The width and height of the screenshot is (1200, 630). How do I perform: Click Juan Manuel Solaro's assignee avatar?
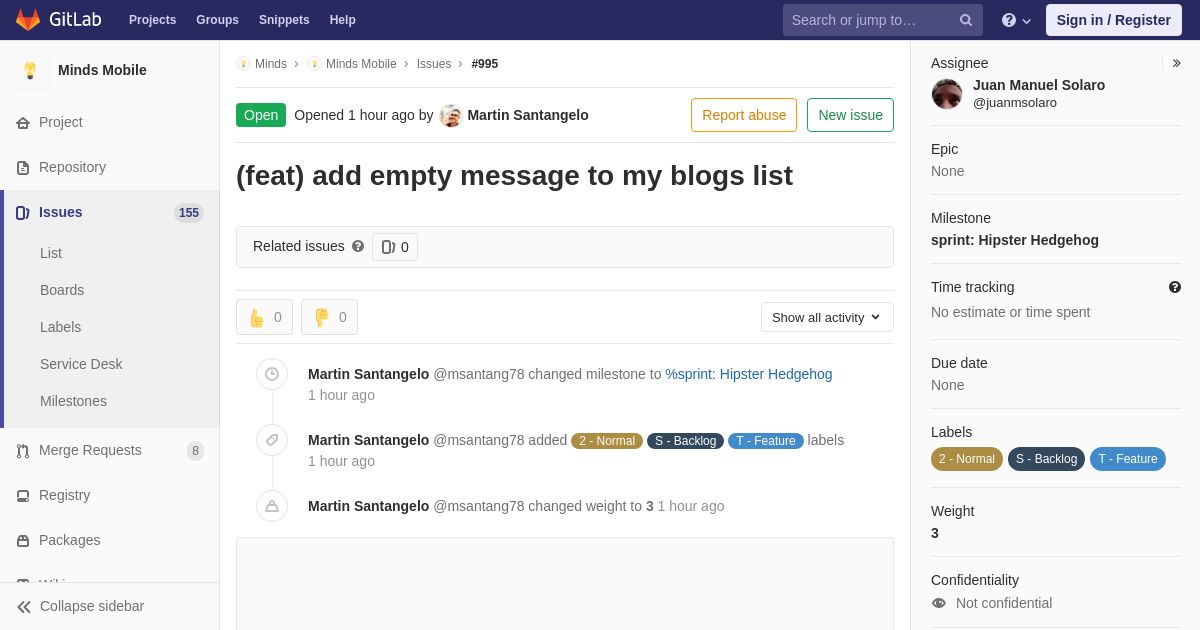pyautogui.click(x=947, y=94)
